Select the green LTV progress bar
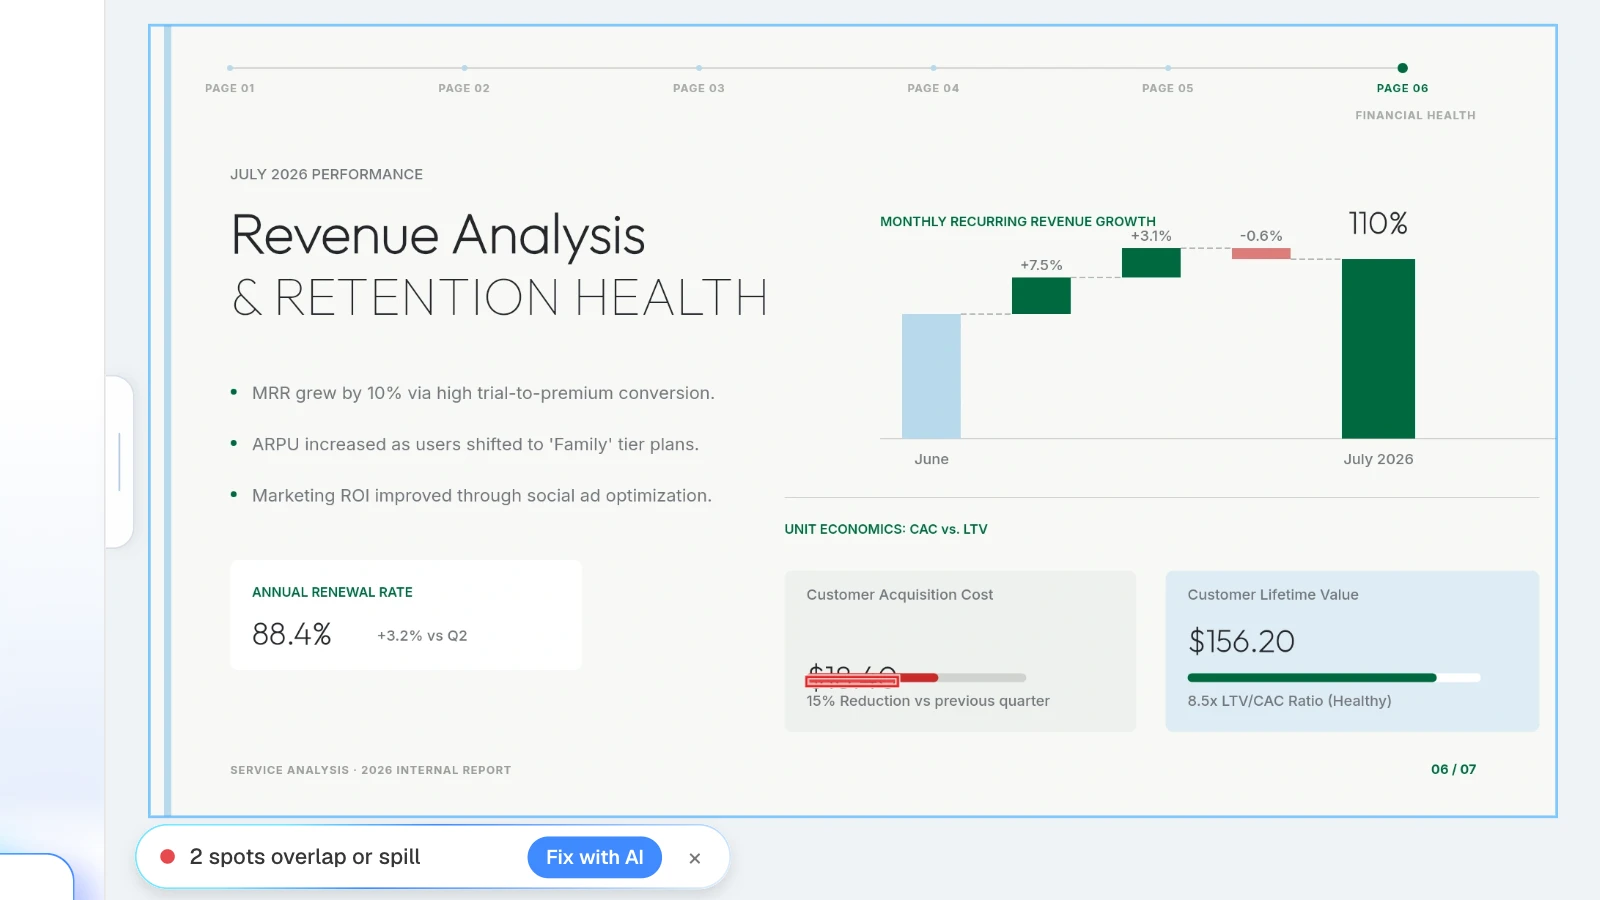The image size is (1600, 900). coord(1312,678)
